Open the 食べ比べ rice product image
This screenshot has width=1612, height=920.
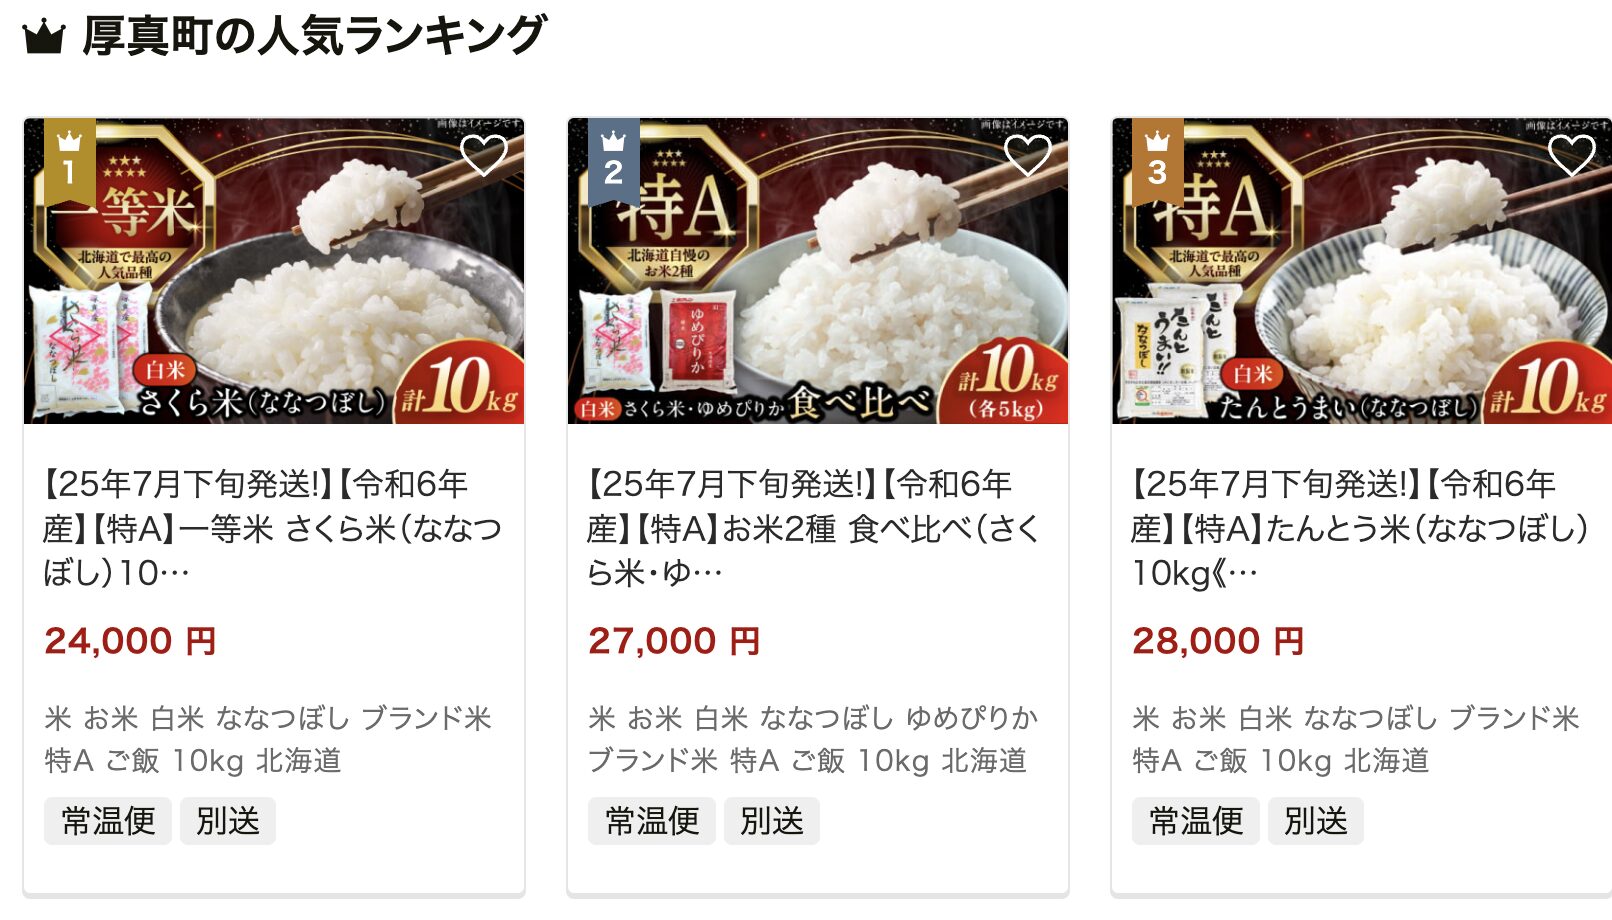coord(818,271)
